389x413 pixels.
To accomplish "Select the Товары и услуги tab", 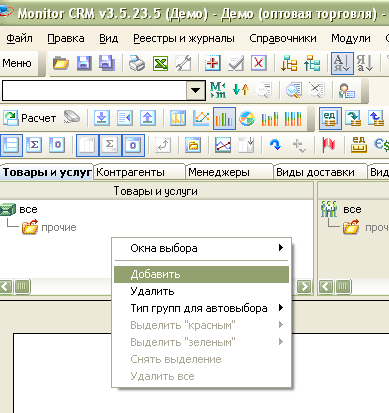I will pyautogui.click(x=47, y=172).
